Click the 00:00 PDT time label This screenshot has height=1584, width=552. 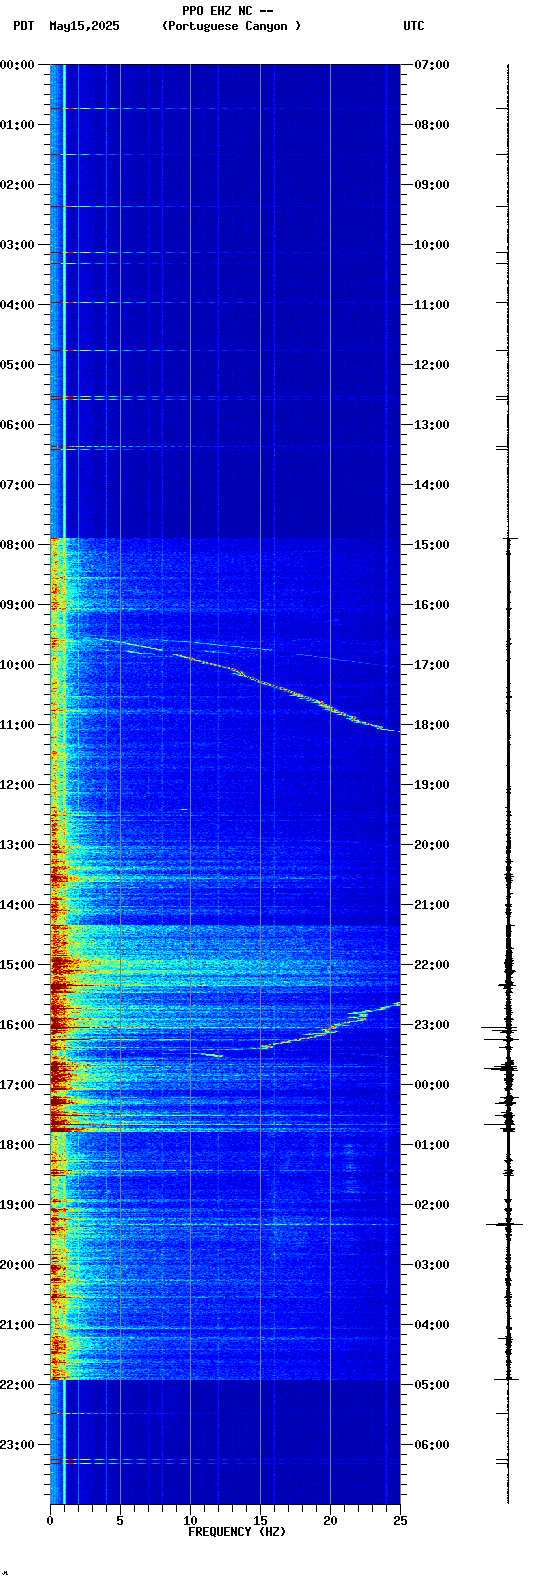17,65
